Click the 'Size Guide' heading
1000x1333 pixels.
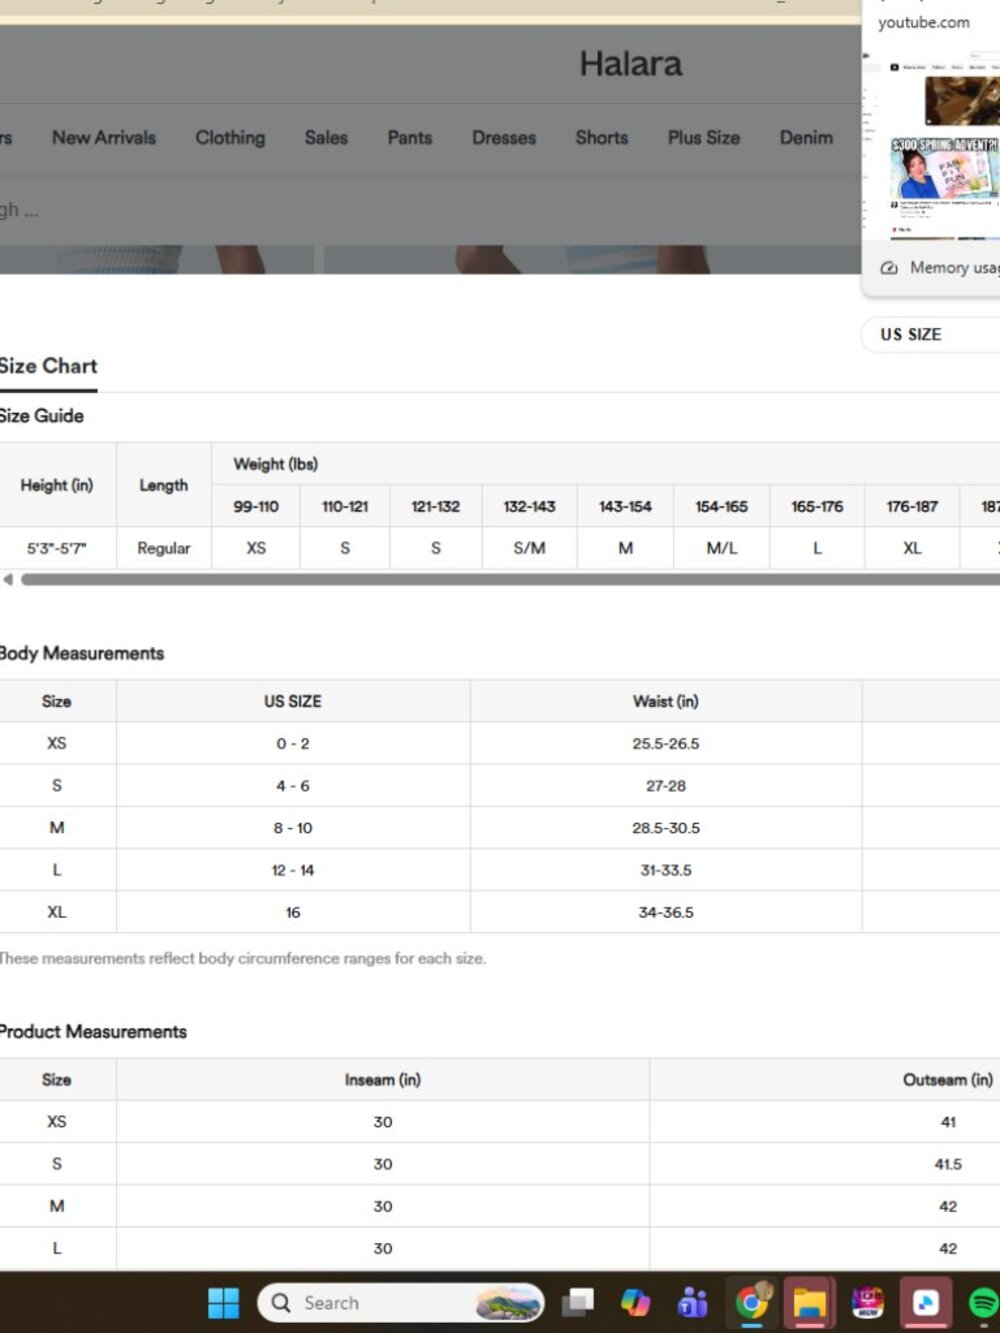41,416
